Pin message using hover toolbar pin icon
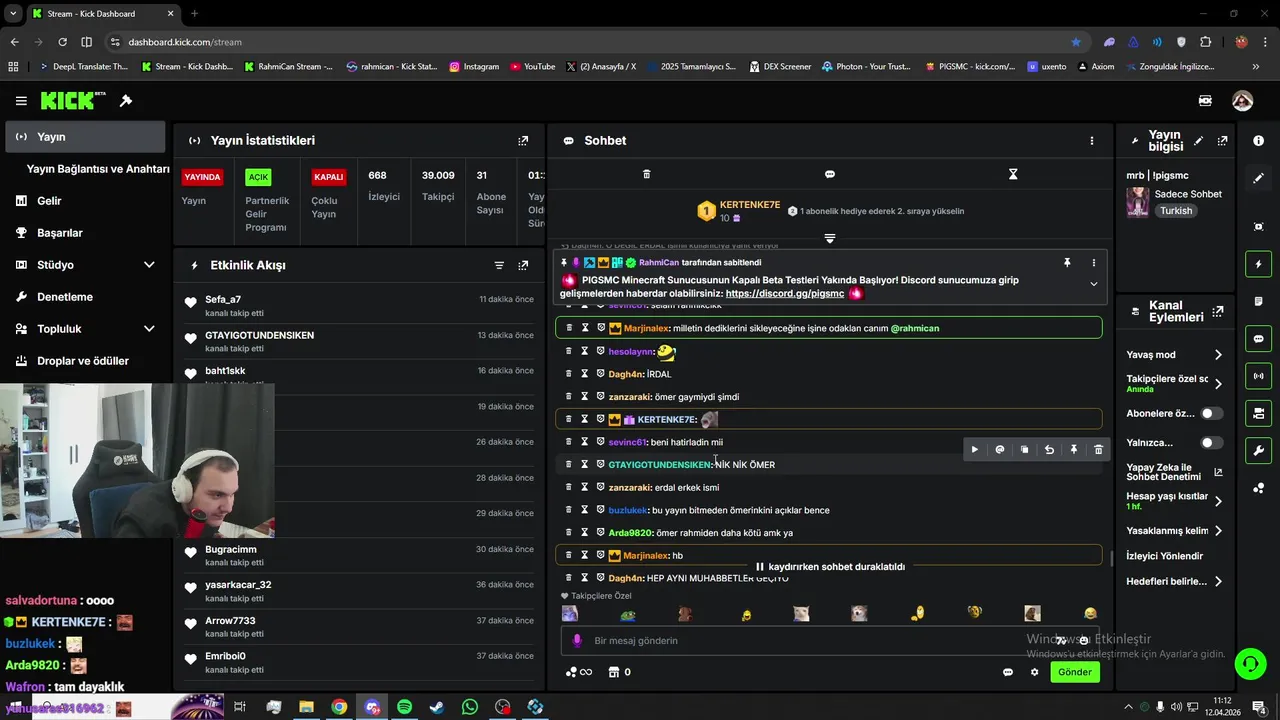1280x720 pixels. click(1074, 450)
